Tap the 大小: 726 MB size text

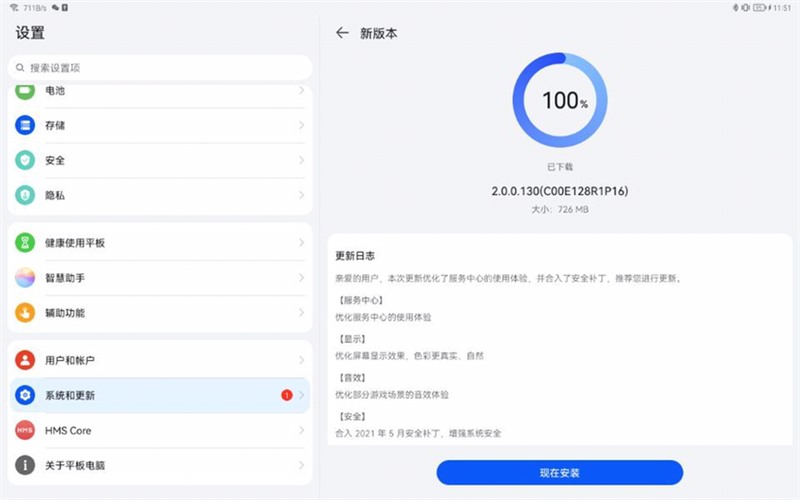tap(560, 209)
